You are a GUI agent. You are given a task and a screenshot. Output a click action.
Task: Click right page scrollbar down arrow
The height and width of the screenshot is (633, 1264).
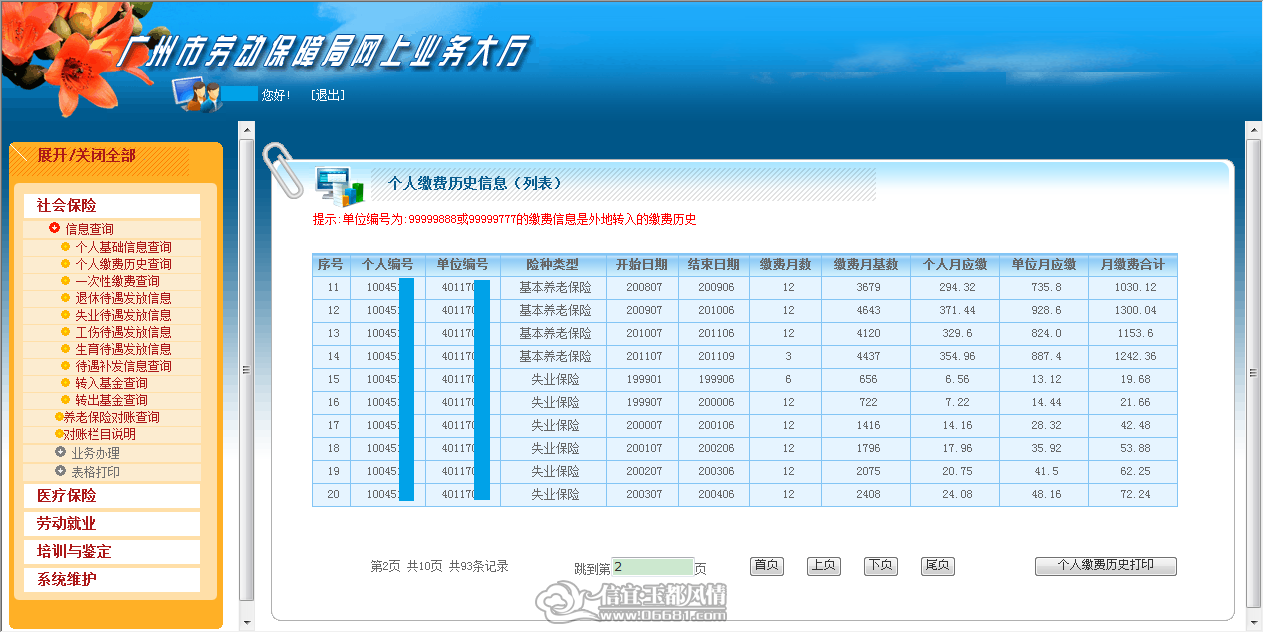point(1253,622)
